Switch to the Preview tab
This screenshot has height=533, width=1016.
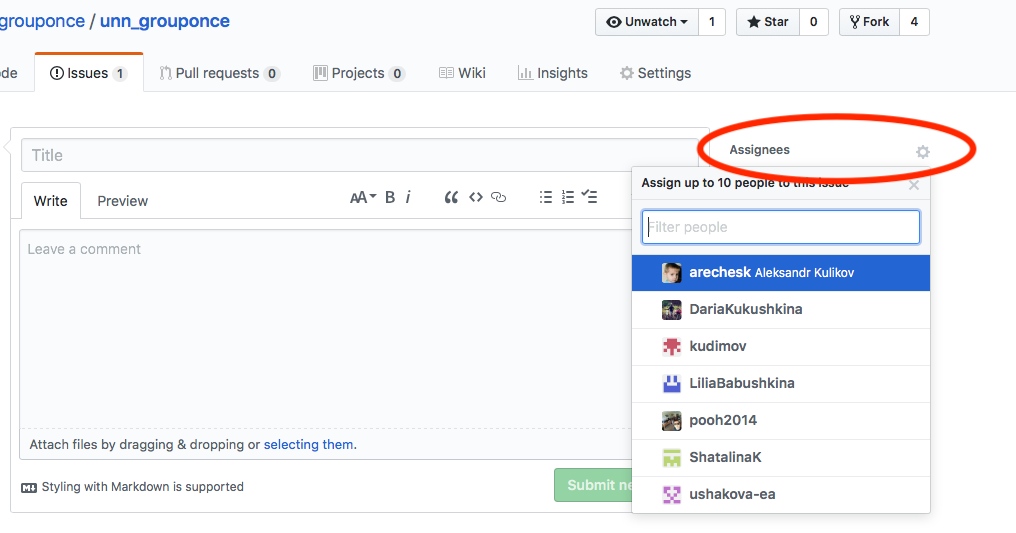[x=122, y=201]
